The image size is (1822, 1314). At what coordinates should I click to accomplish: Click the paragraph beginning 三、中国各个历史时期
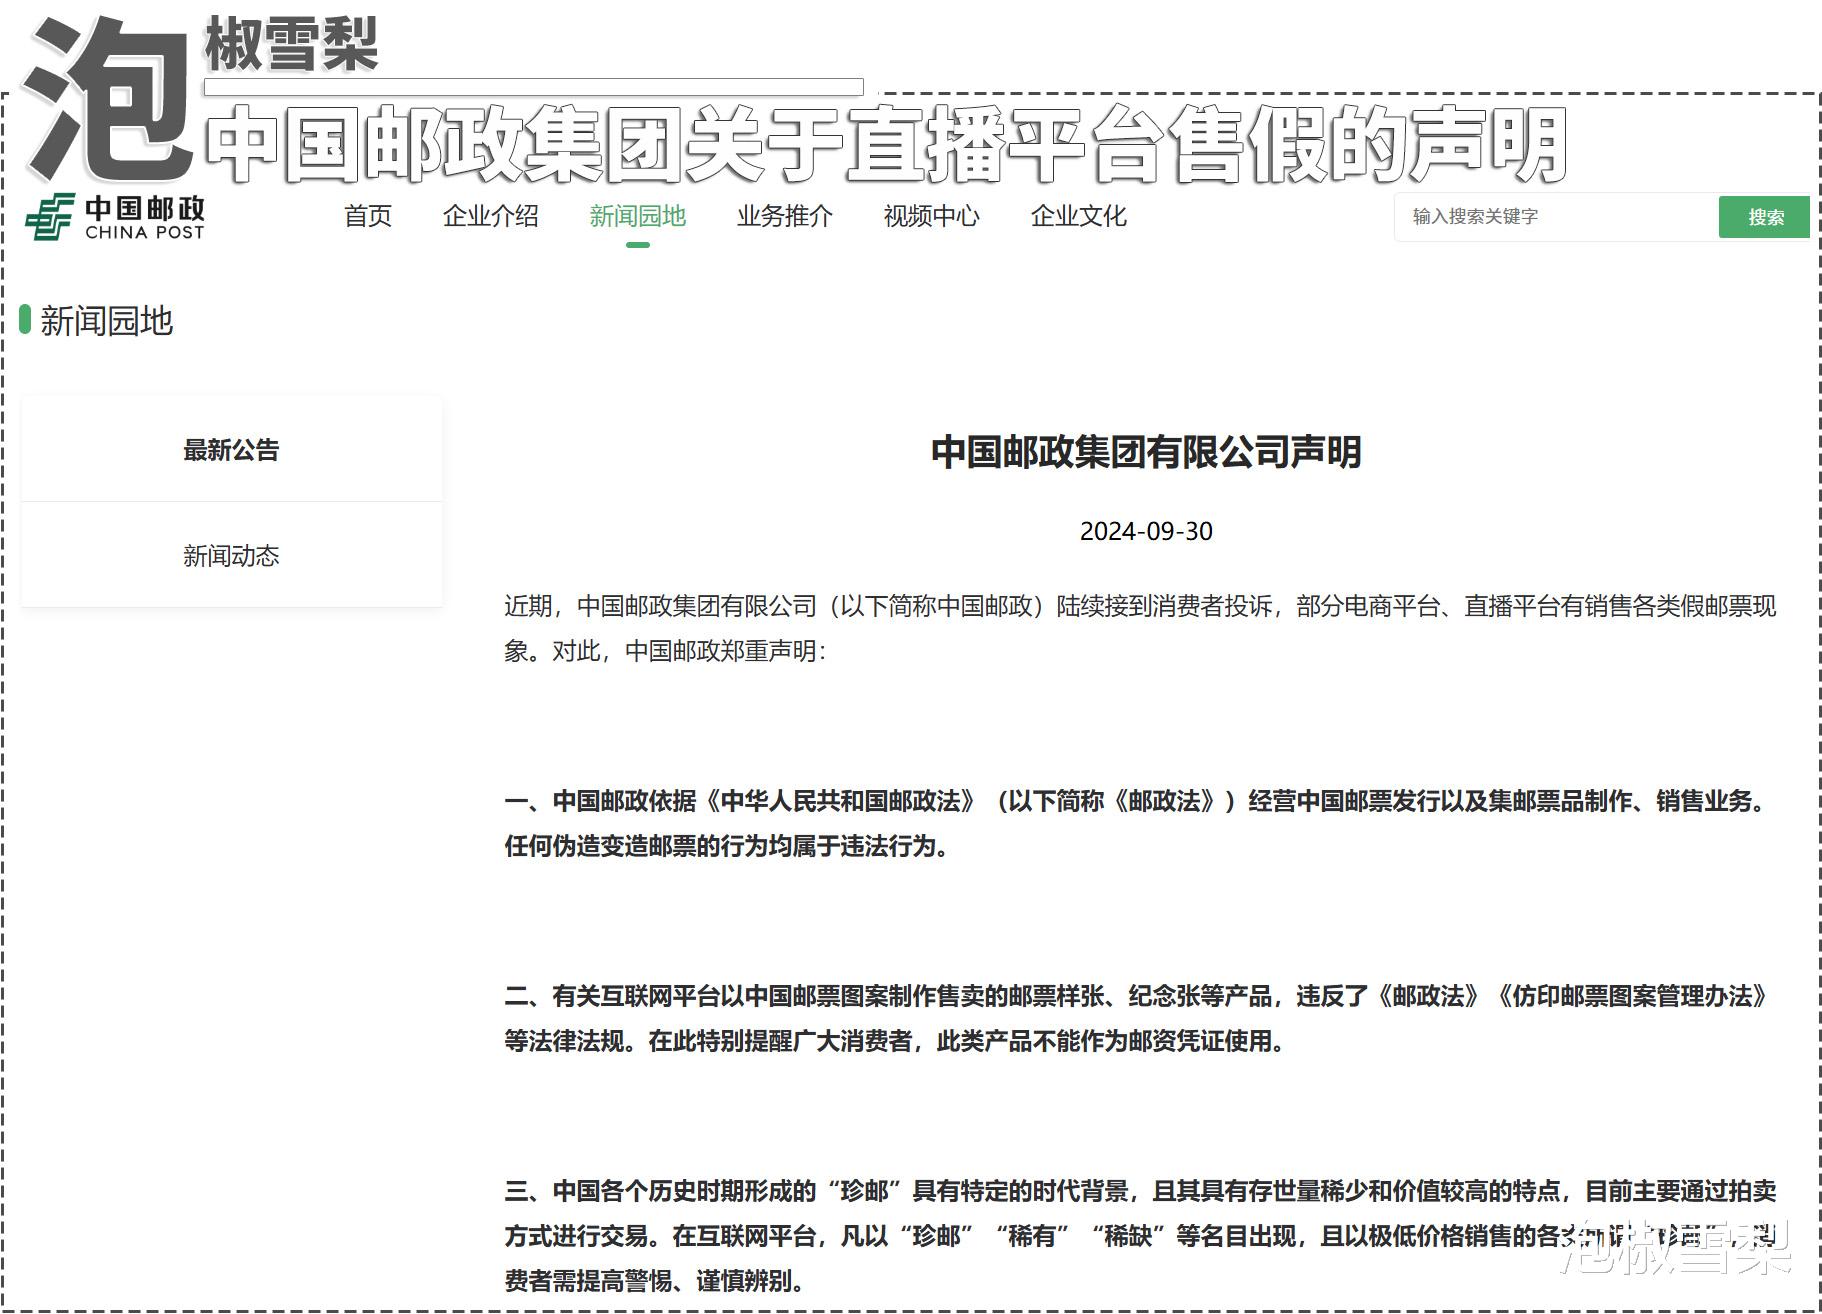(1141, 1235)
